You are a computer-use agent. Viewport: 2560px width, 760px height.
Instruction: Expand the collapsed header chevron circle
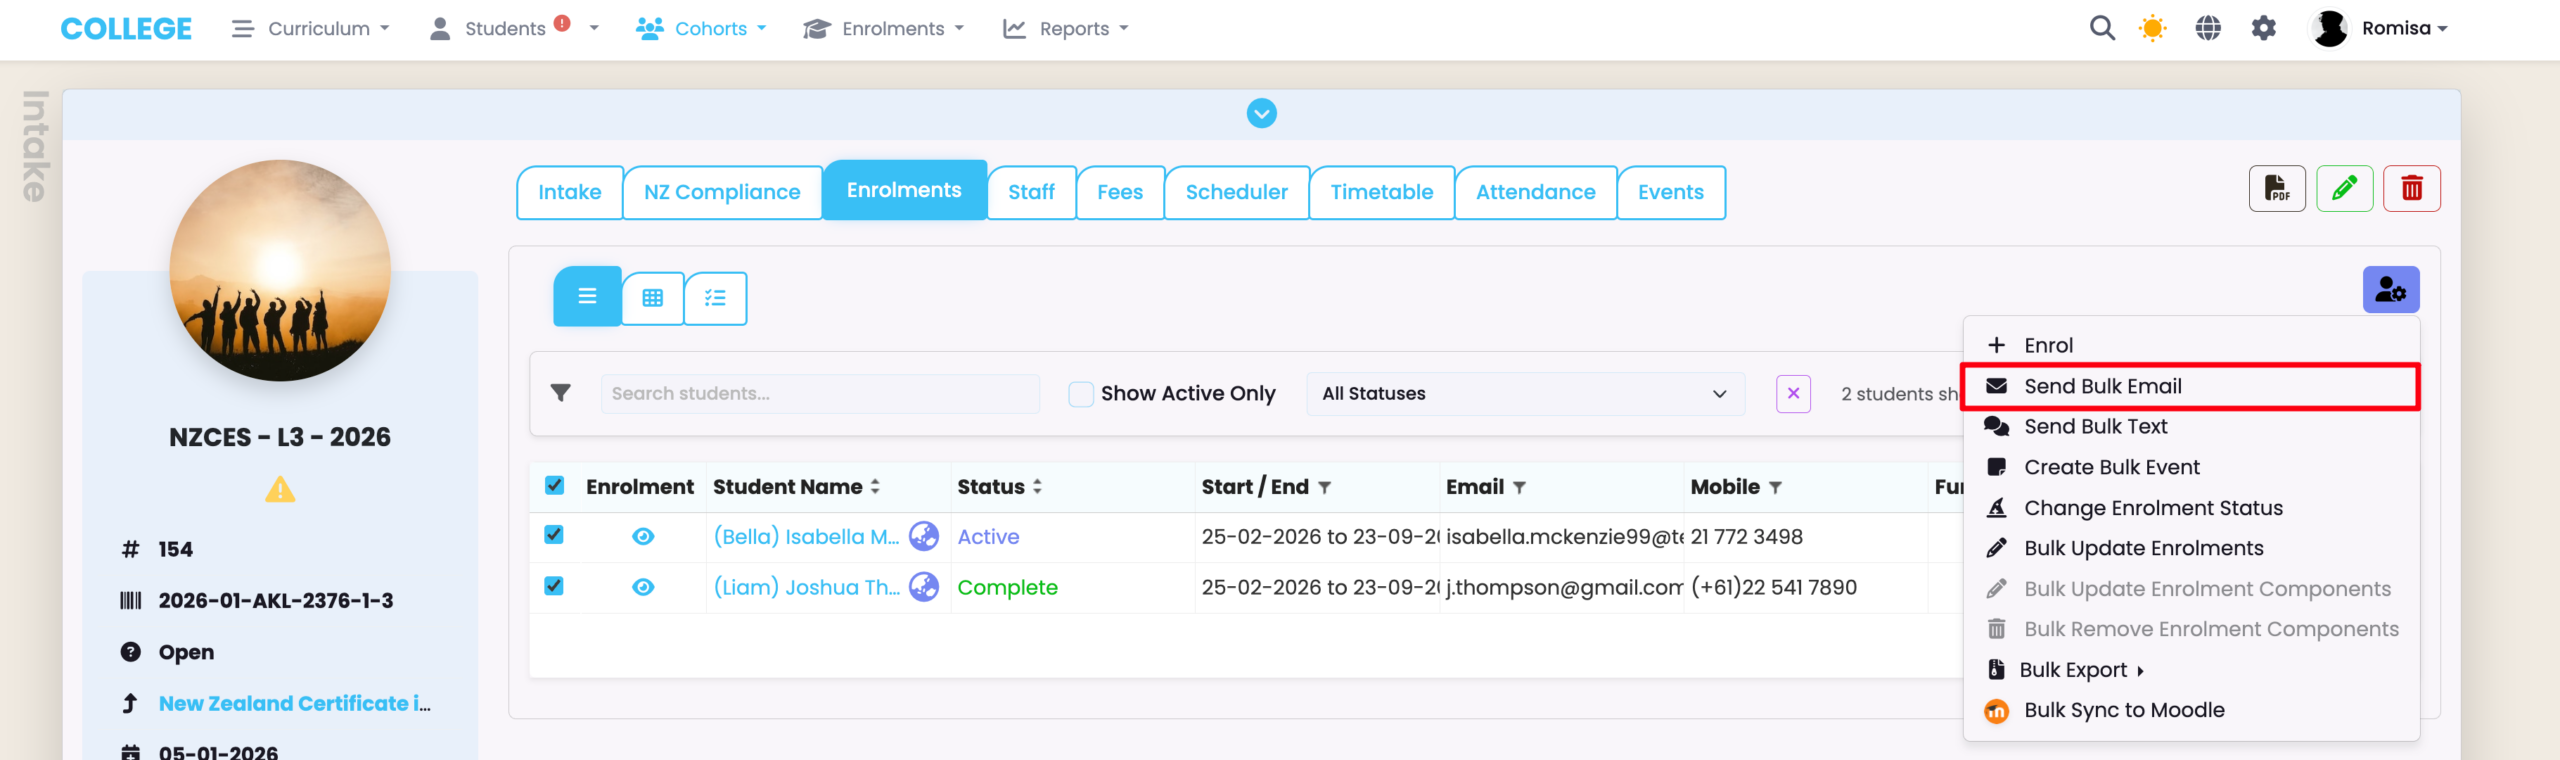pyautogui.click(x=1261, y=114)
